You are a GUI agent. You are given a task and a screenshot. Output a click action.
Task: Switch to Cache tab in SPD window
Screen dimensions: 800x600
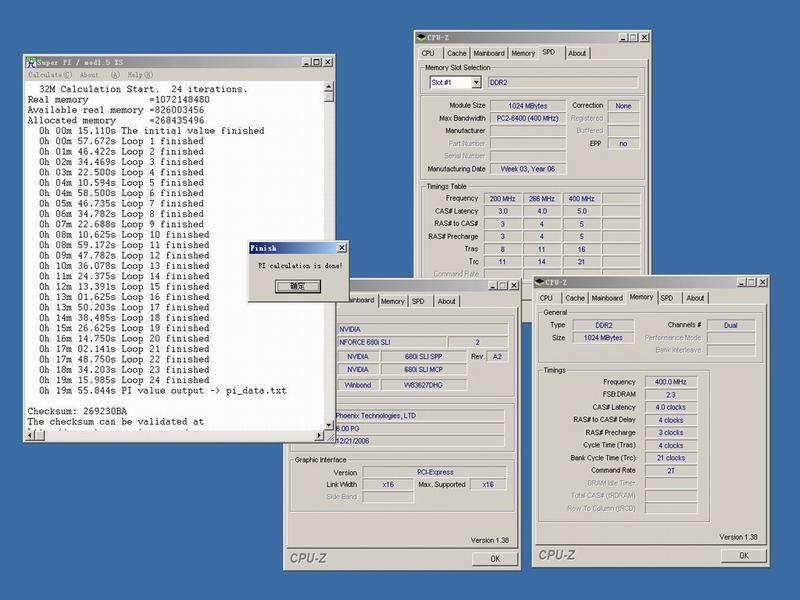coord(457,53)
